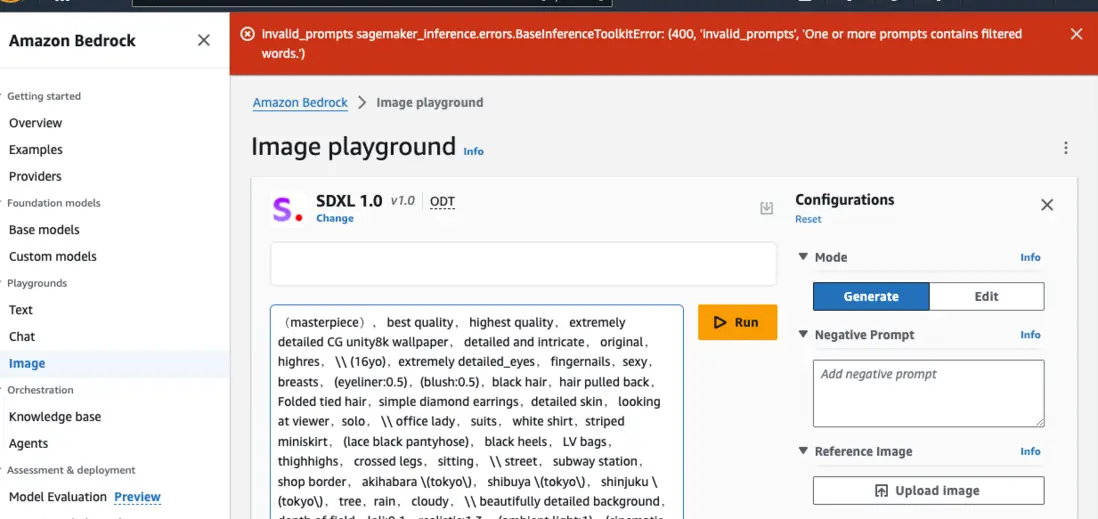The image size is (1098, 519).
Task: Close the Amazon Bedrock sidebar panel
Action: point(204,41)
